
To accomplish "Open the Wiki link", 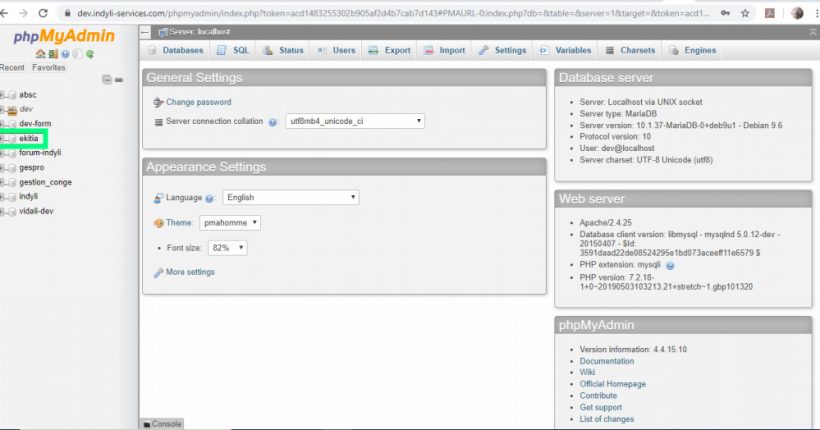I will [587, 372].
